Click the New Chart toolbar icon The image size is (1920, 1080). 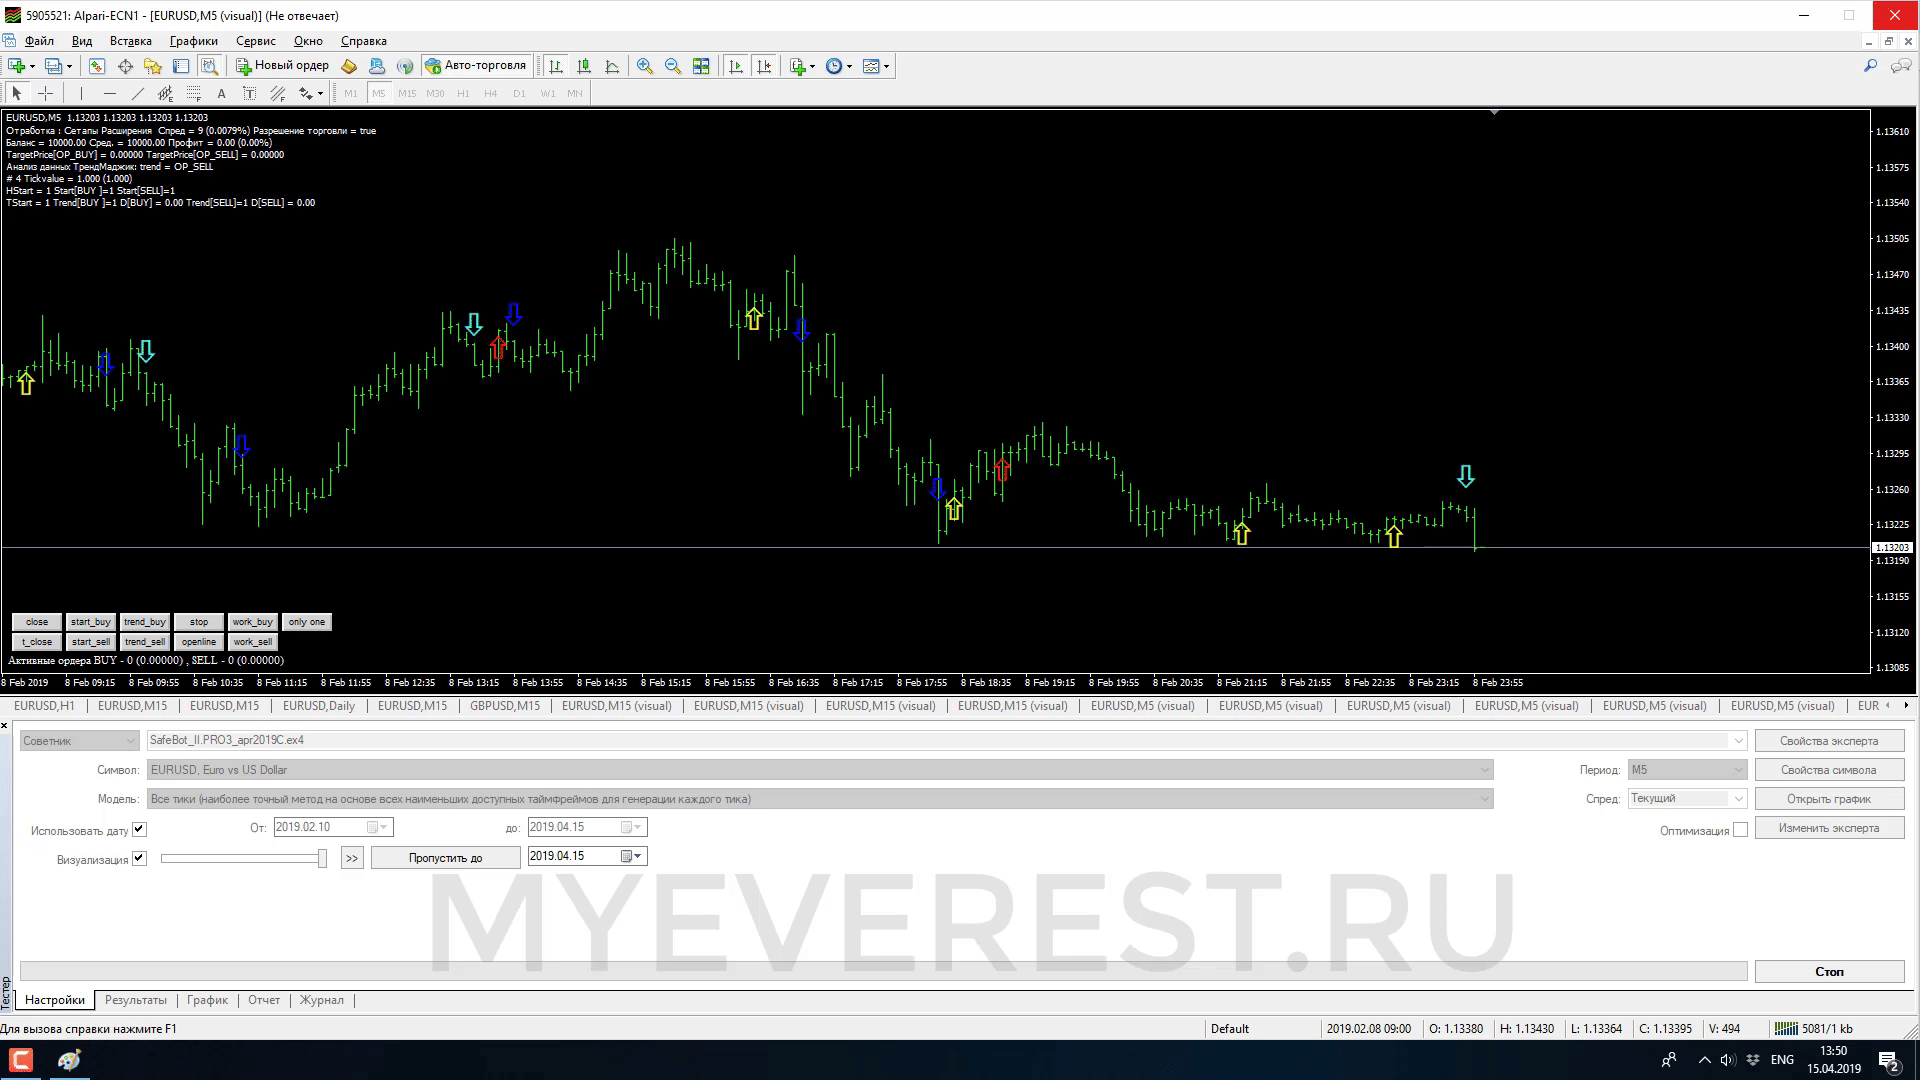coord(17,66)
